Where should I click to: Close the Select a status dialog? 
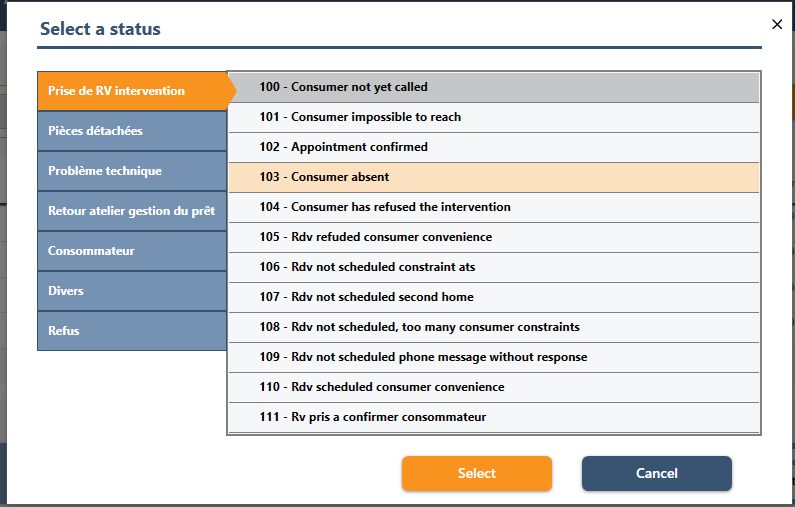[777, 25]
